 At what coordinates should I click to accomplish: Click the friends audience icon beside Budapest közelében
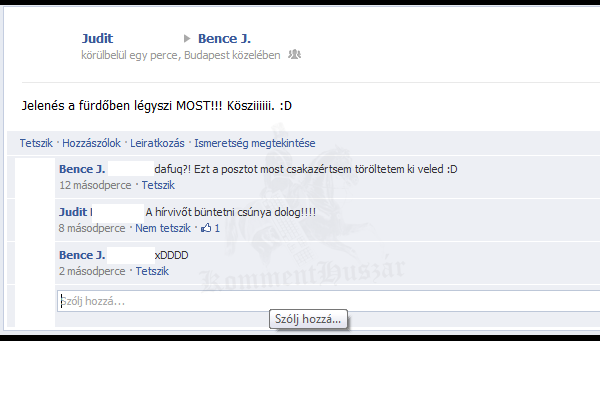295,55
